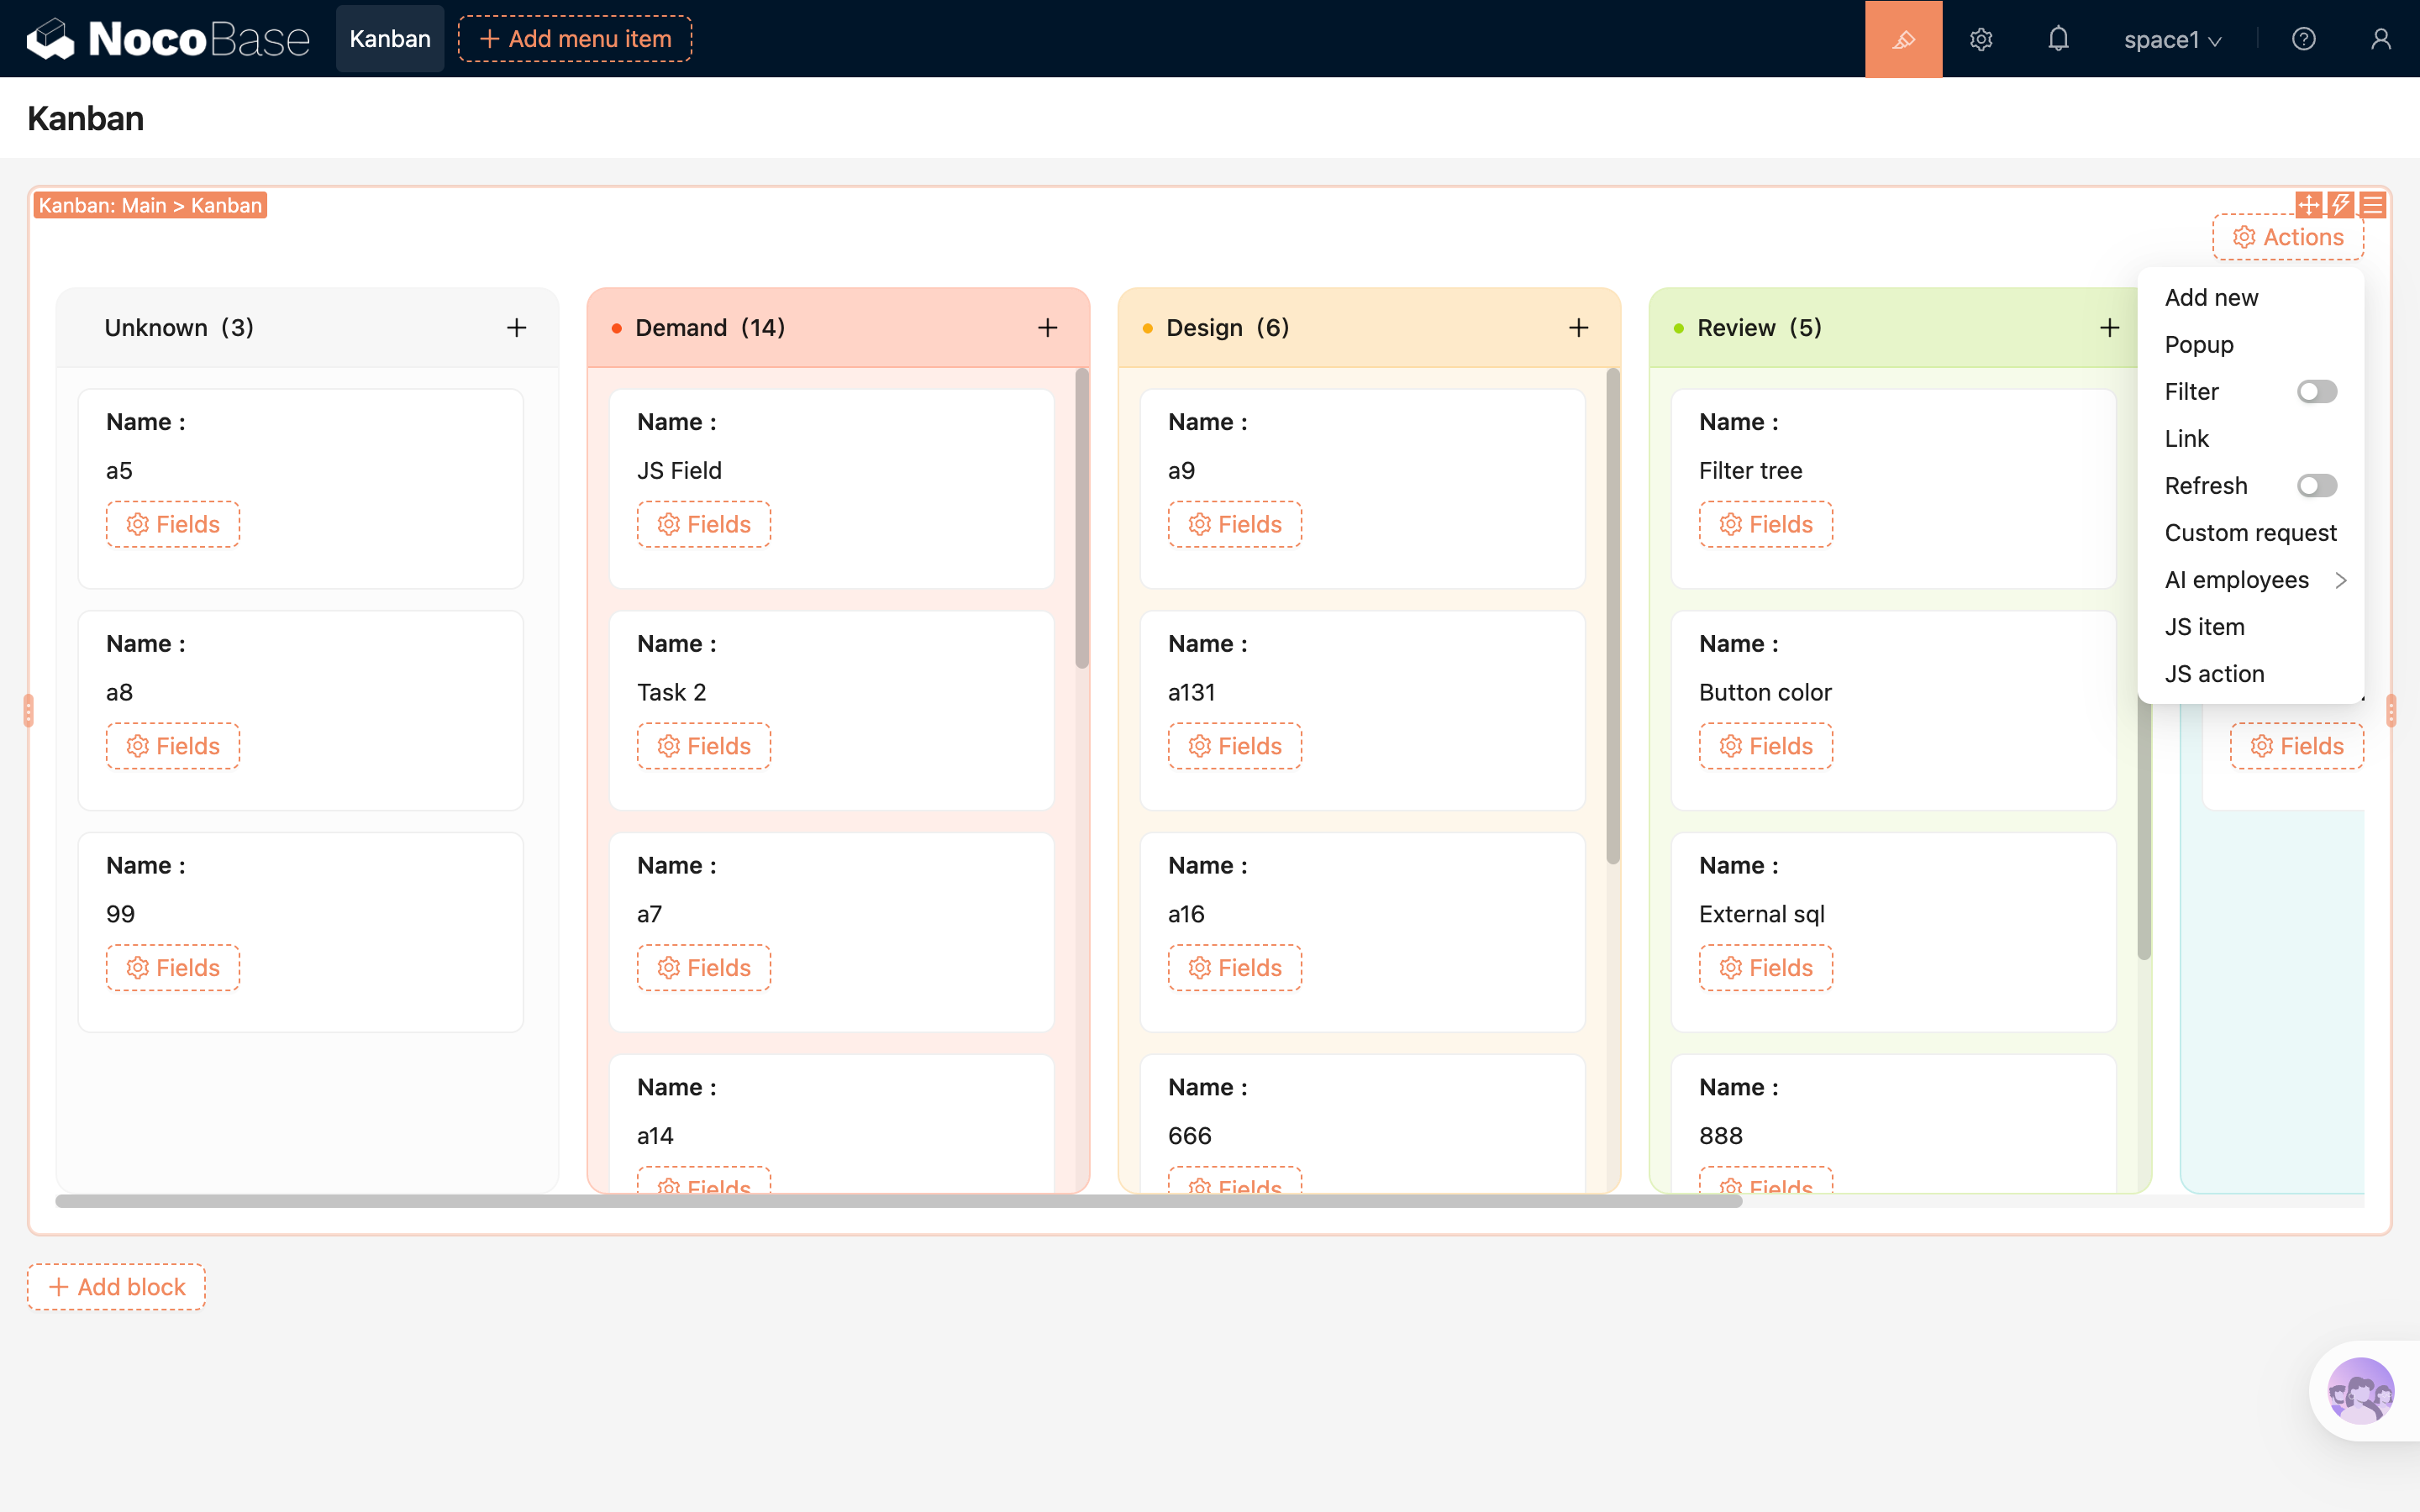Viewport: 2420px width, 1512px height.
Task: Open the AI employees floating avatar
Action: pyautogui.click(x=2360, y=1390)
